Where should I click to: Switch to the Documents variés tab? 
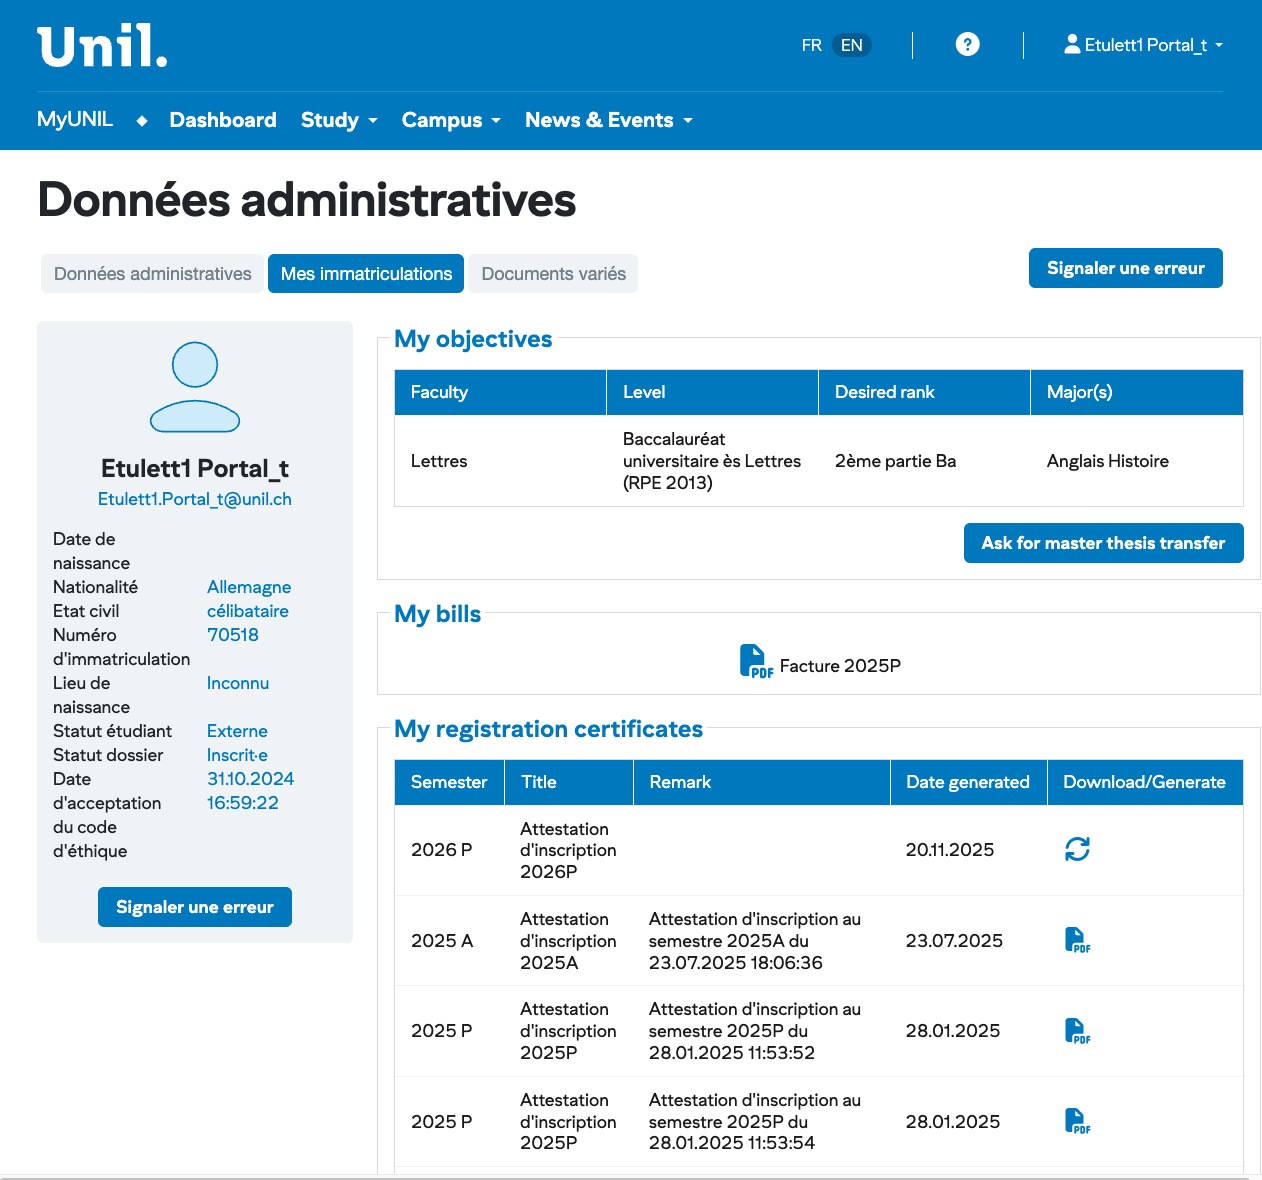[x=553, y=274]
